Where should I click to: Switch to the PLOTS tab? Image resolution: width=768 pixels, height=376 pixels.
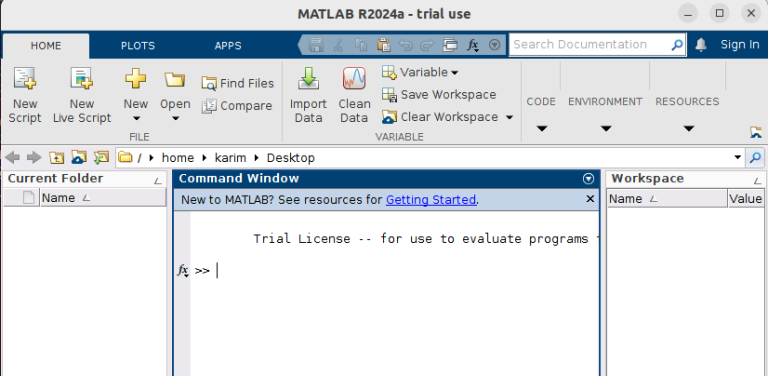(138, 46)
